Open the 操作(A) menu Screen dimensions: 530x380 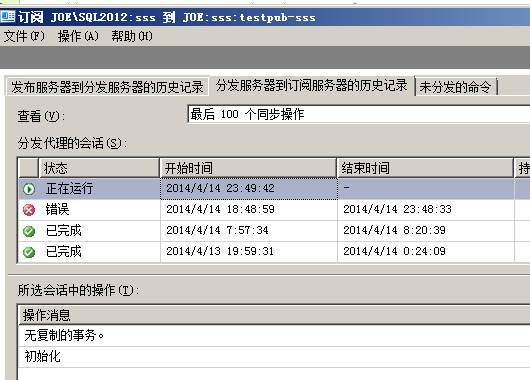tap(78, 36)
